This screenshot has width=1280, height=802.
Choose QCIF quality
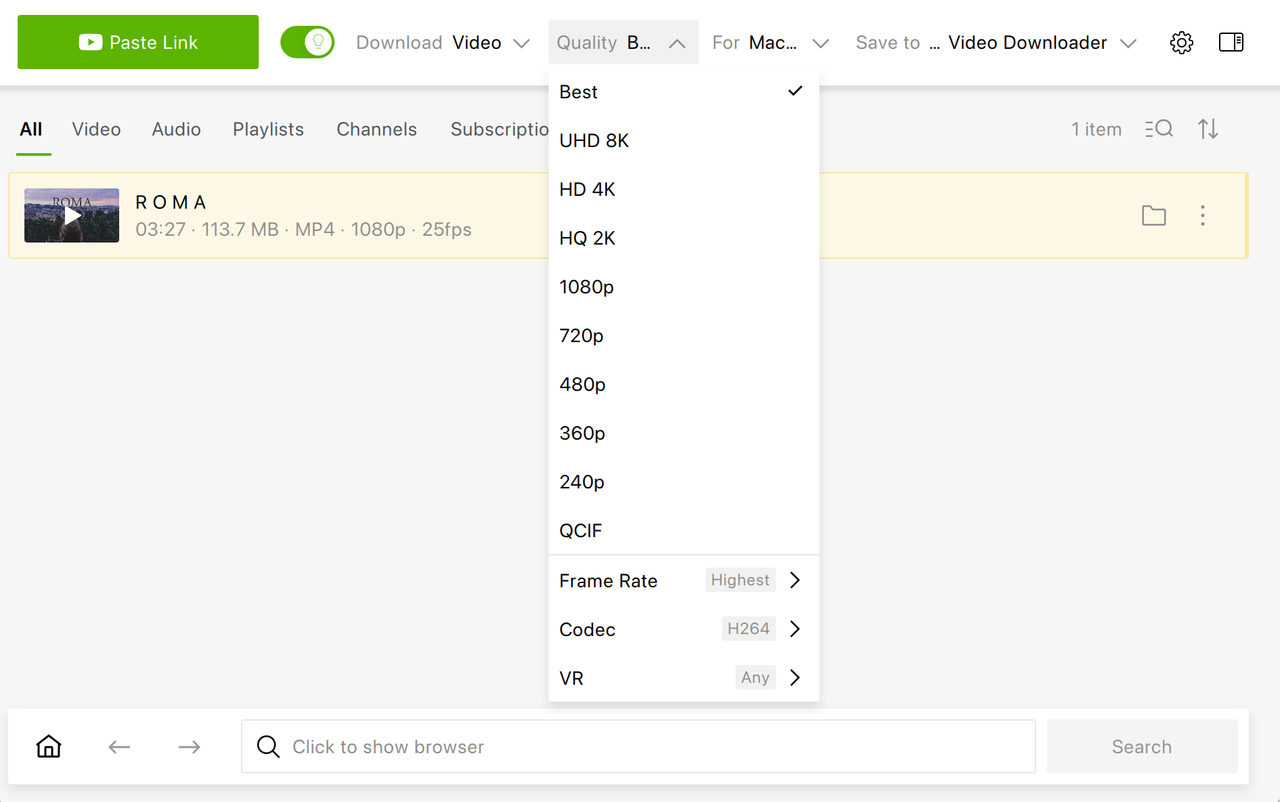pos(684,531)
